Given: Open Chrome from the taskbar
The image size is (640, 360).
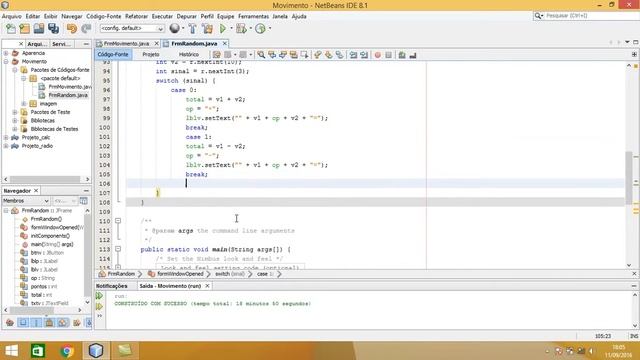Looking at the screenshot, I should coord(67,351).
